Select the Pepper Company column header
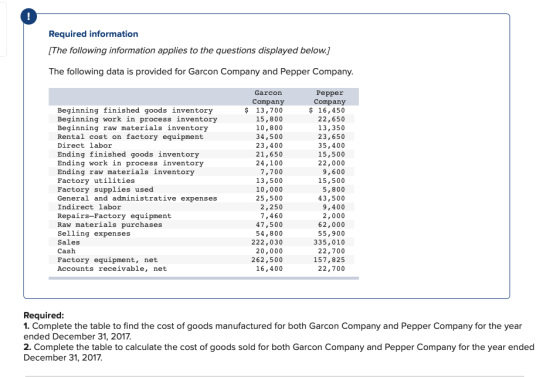Image resolution: width=560 pixels, height=377 pixels. [x=330, y=97]
